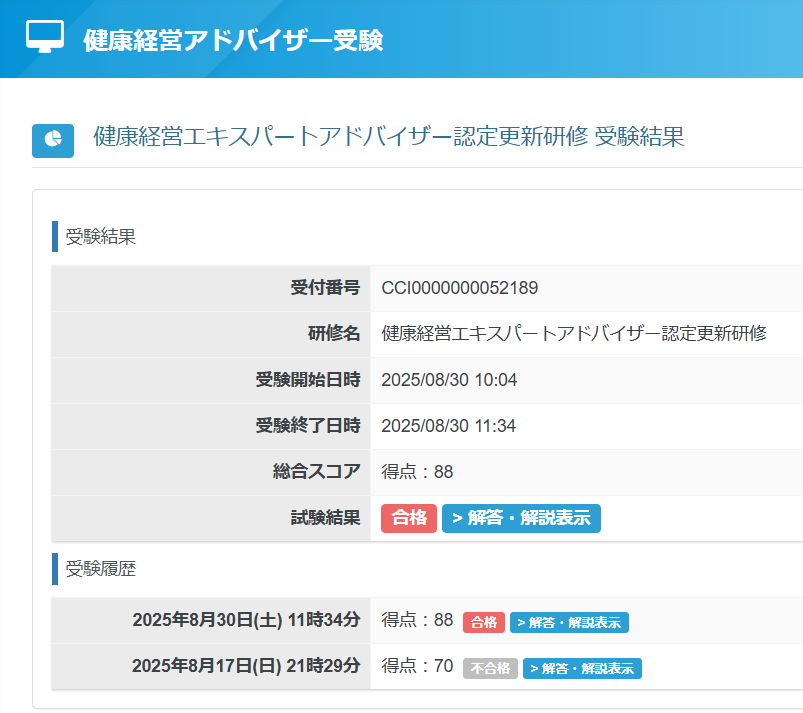This screenshot has height=713, width=803.
Task: Click the 研修名 value text
Action: [x=574, y=334]
